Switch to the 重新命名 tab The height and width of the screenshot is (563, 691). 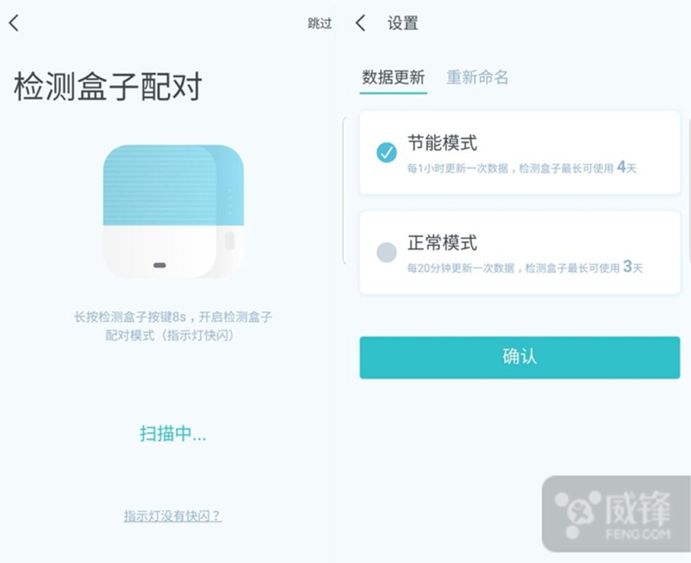(477, 77)
